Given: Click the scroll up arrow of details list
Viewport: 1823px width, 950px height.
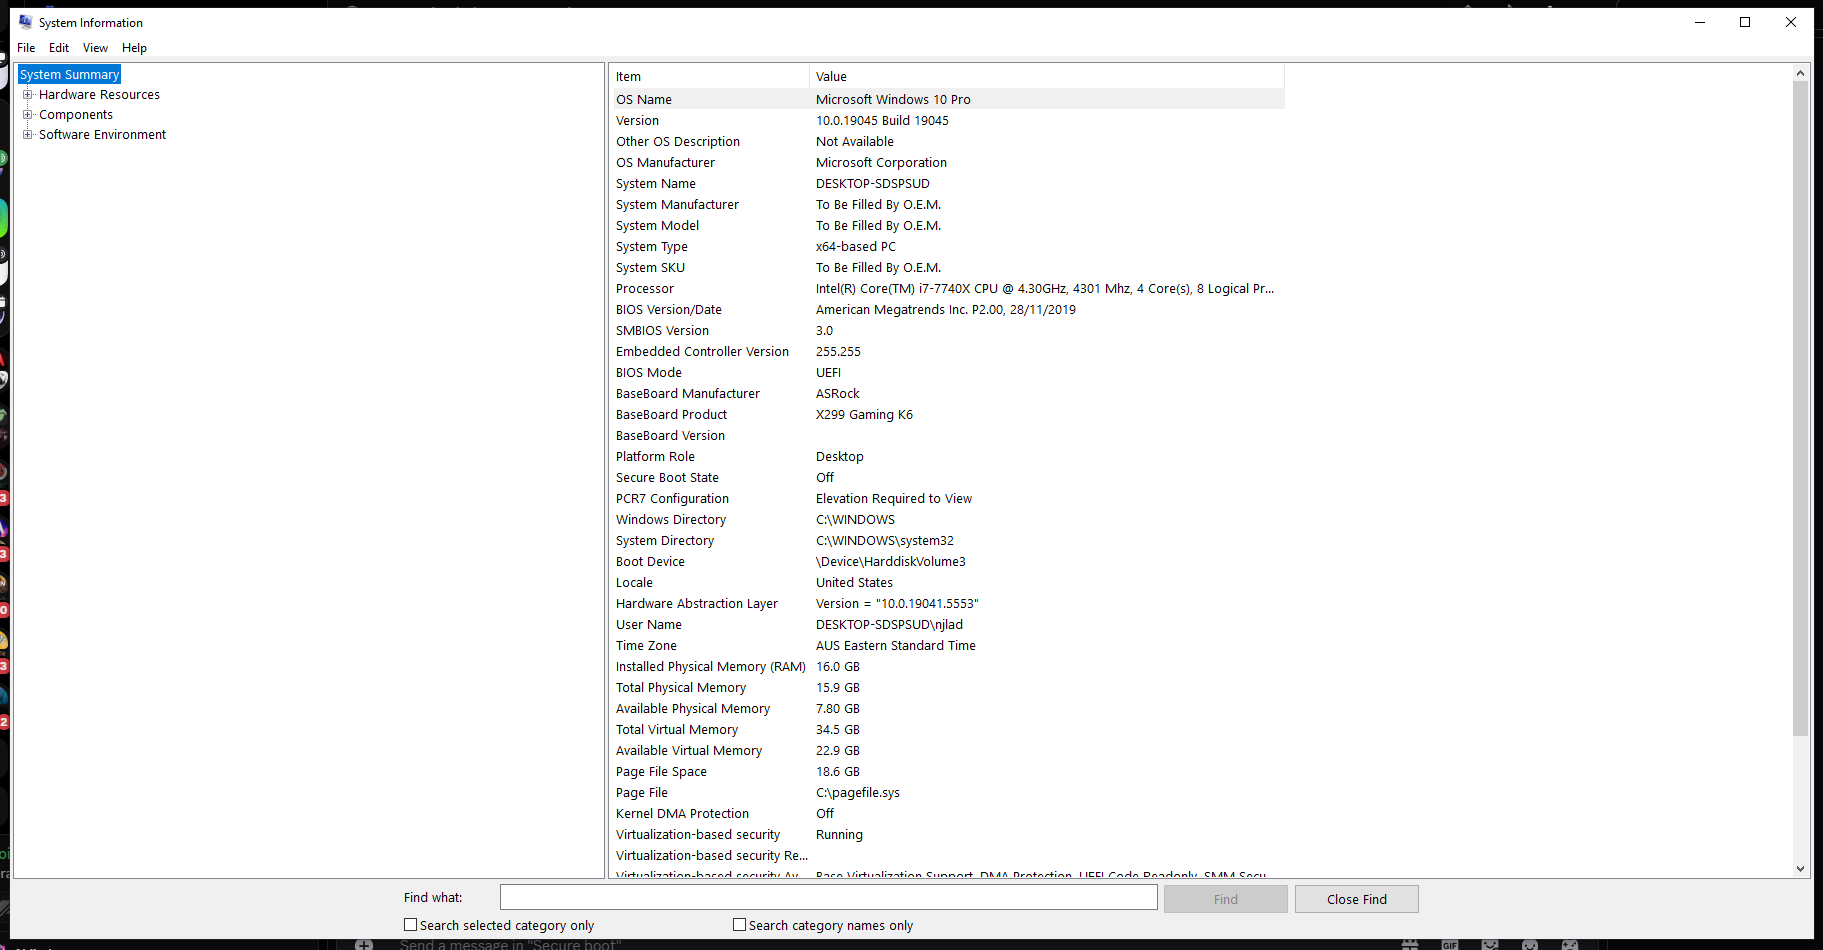Looking at the screenshot, I should (1800, 73).
